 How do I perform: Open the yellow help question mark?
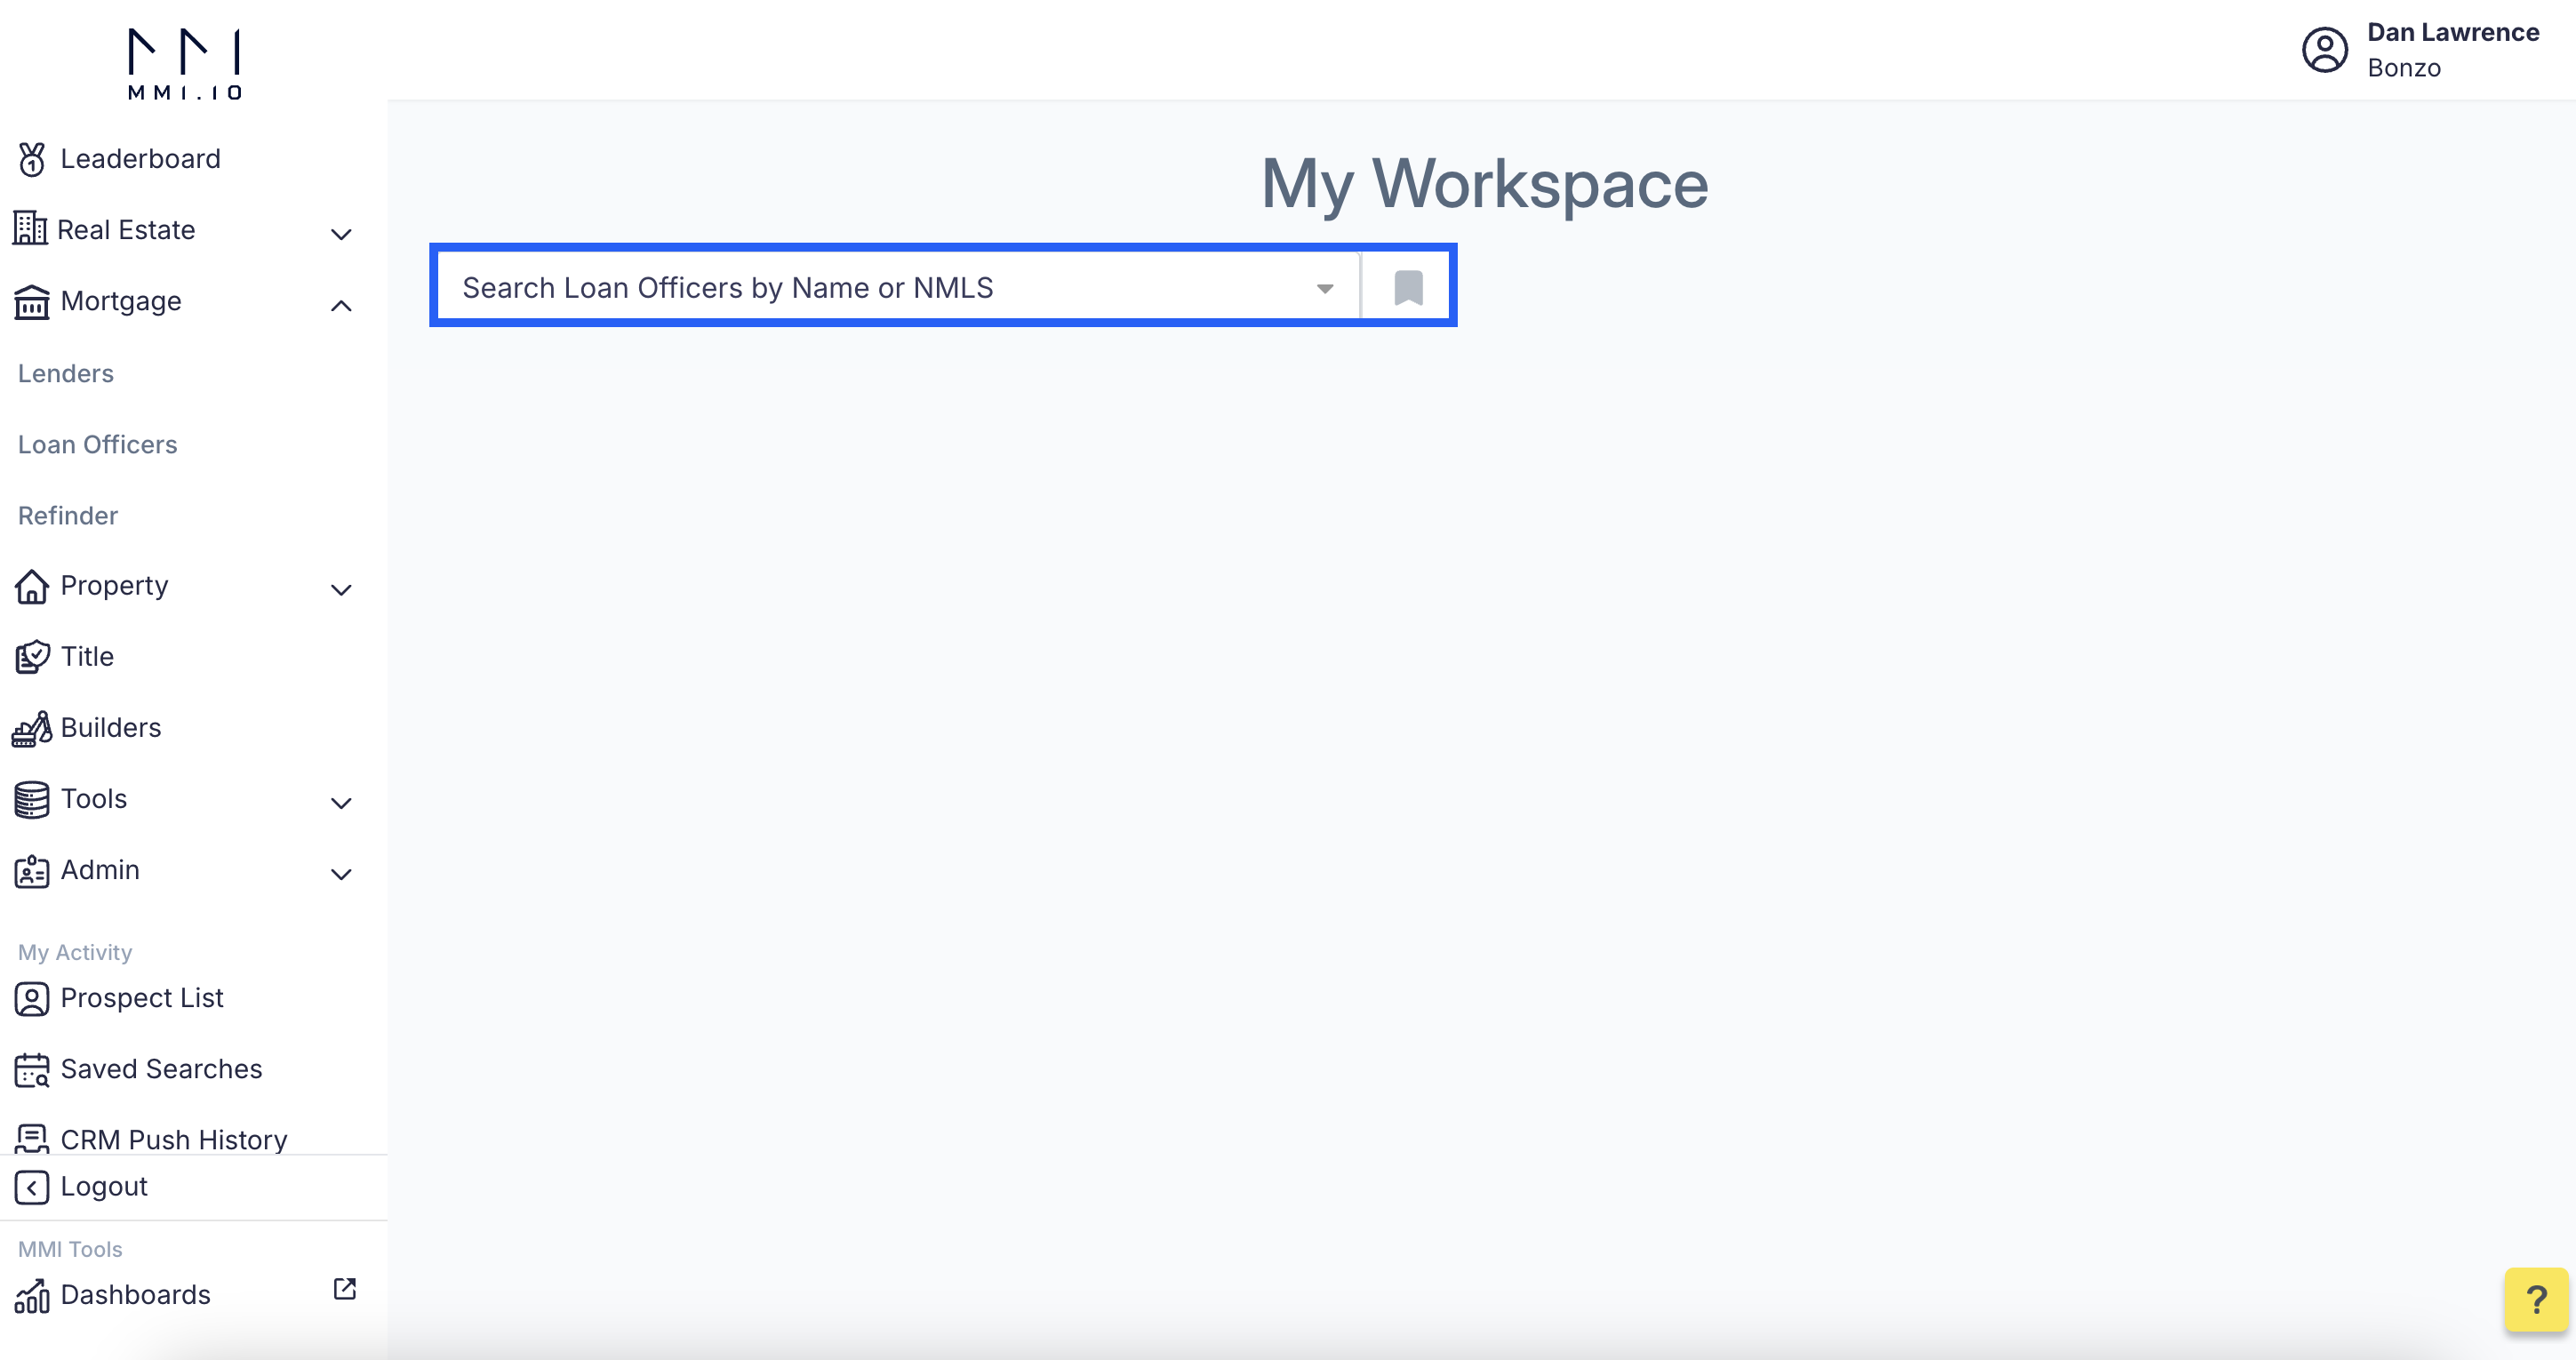tap(2536, 1300)
